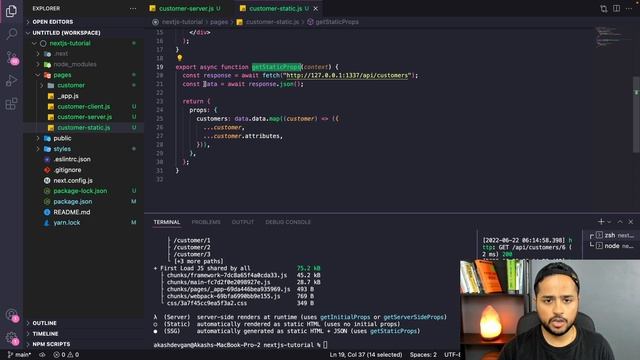Click Ln 19, Col 37 cursor position

click(x=366, y=355)
